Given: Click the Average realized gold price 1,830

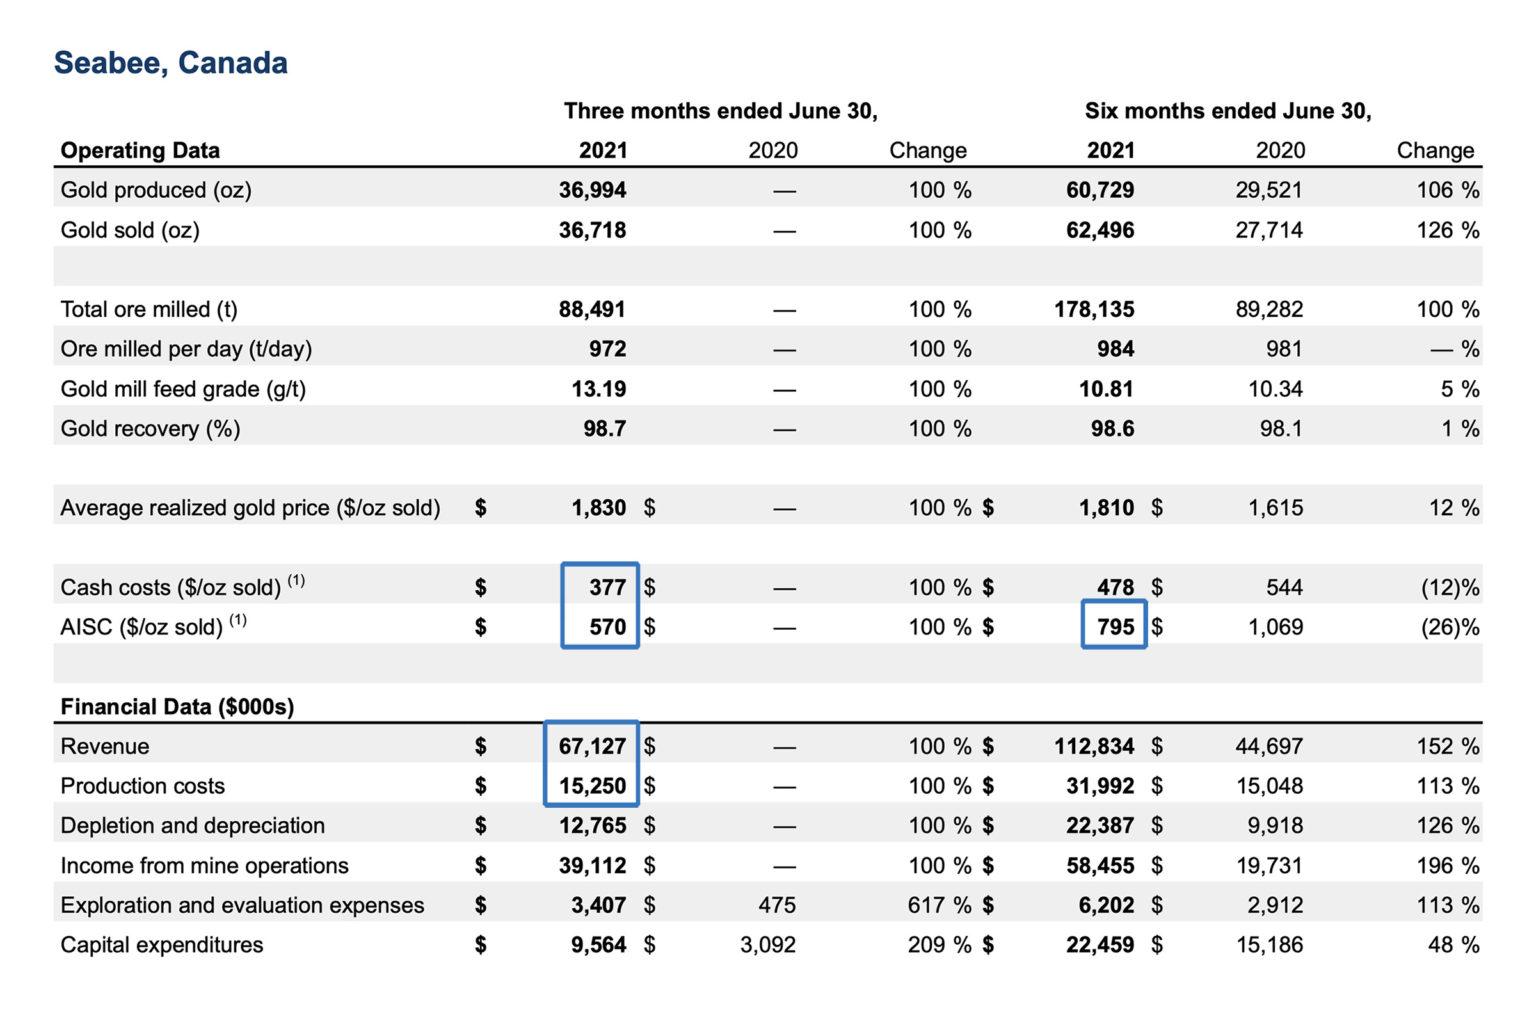Looking at the screenshot, I should [600, 507].
